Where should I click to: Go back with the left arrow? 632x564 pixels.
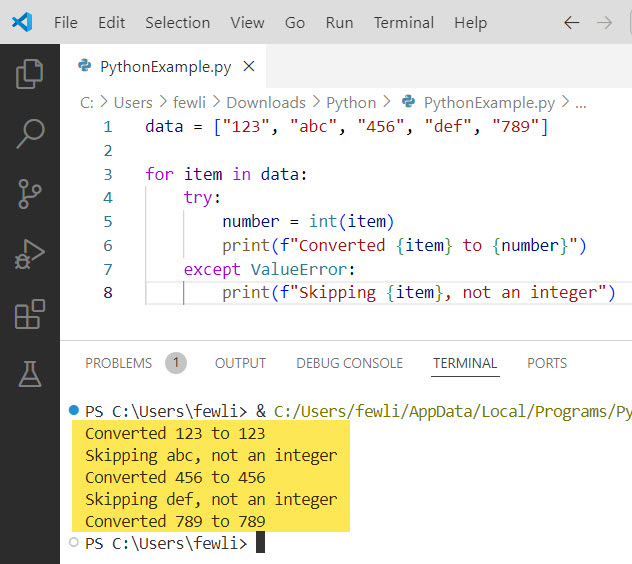pos(571,23)
